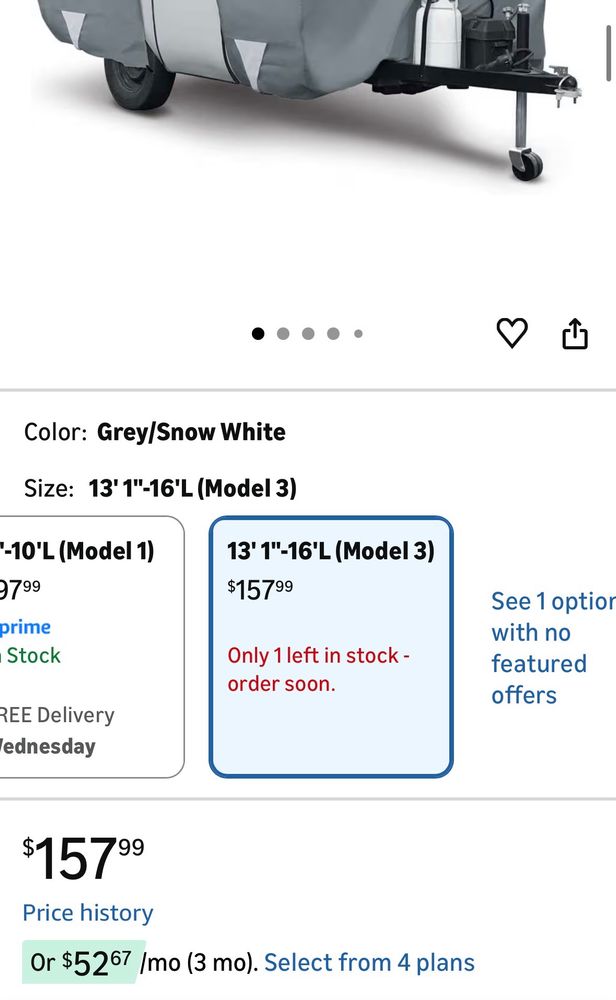Jump to the third image with carousel dot
The image size is (616, 1000).
coord(307,332)
